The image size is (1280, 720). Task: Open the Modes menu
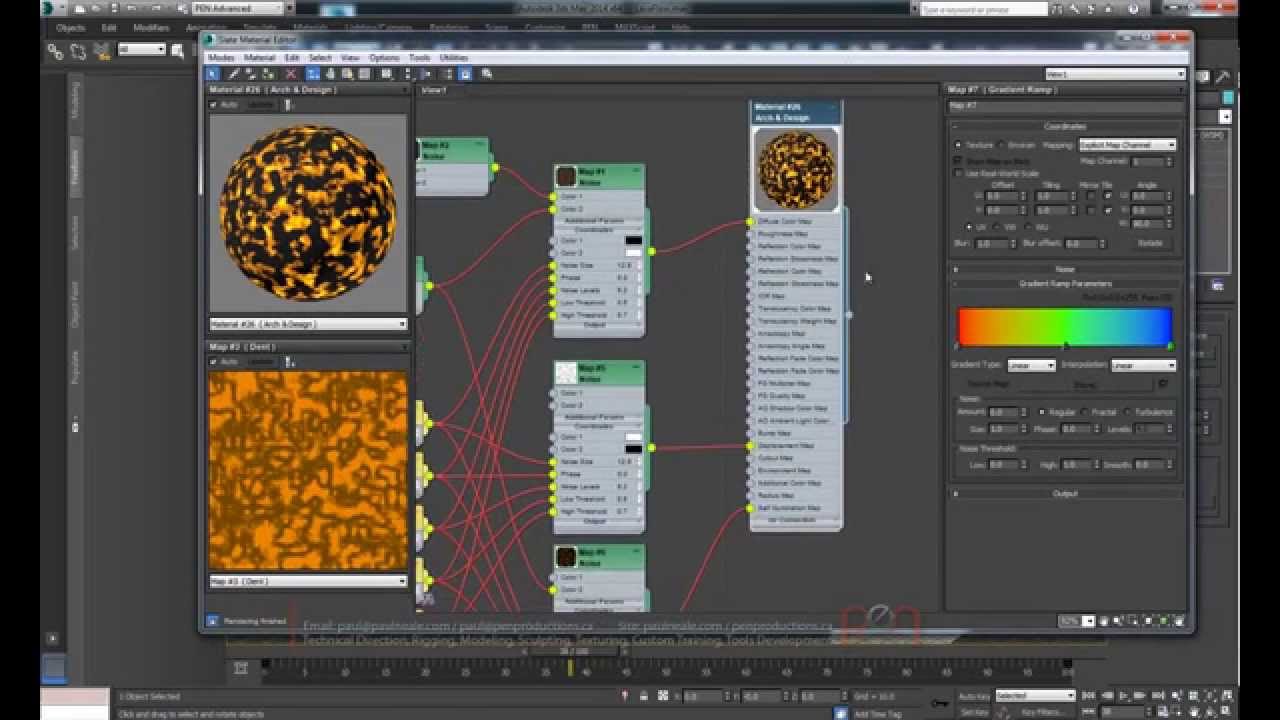221,58
